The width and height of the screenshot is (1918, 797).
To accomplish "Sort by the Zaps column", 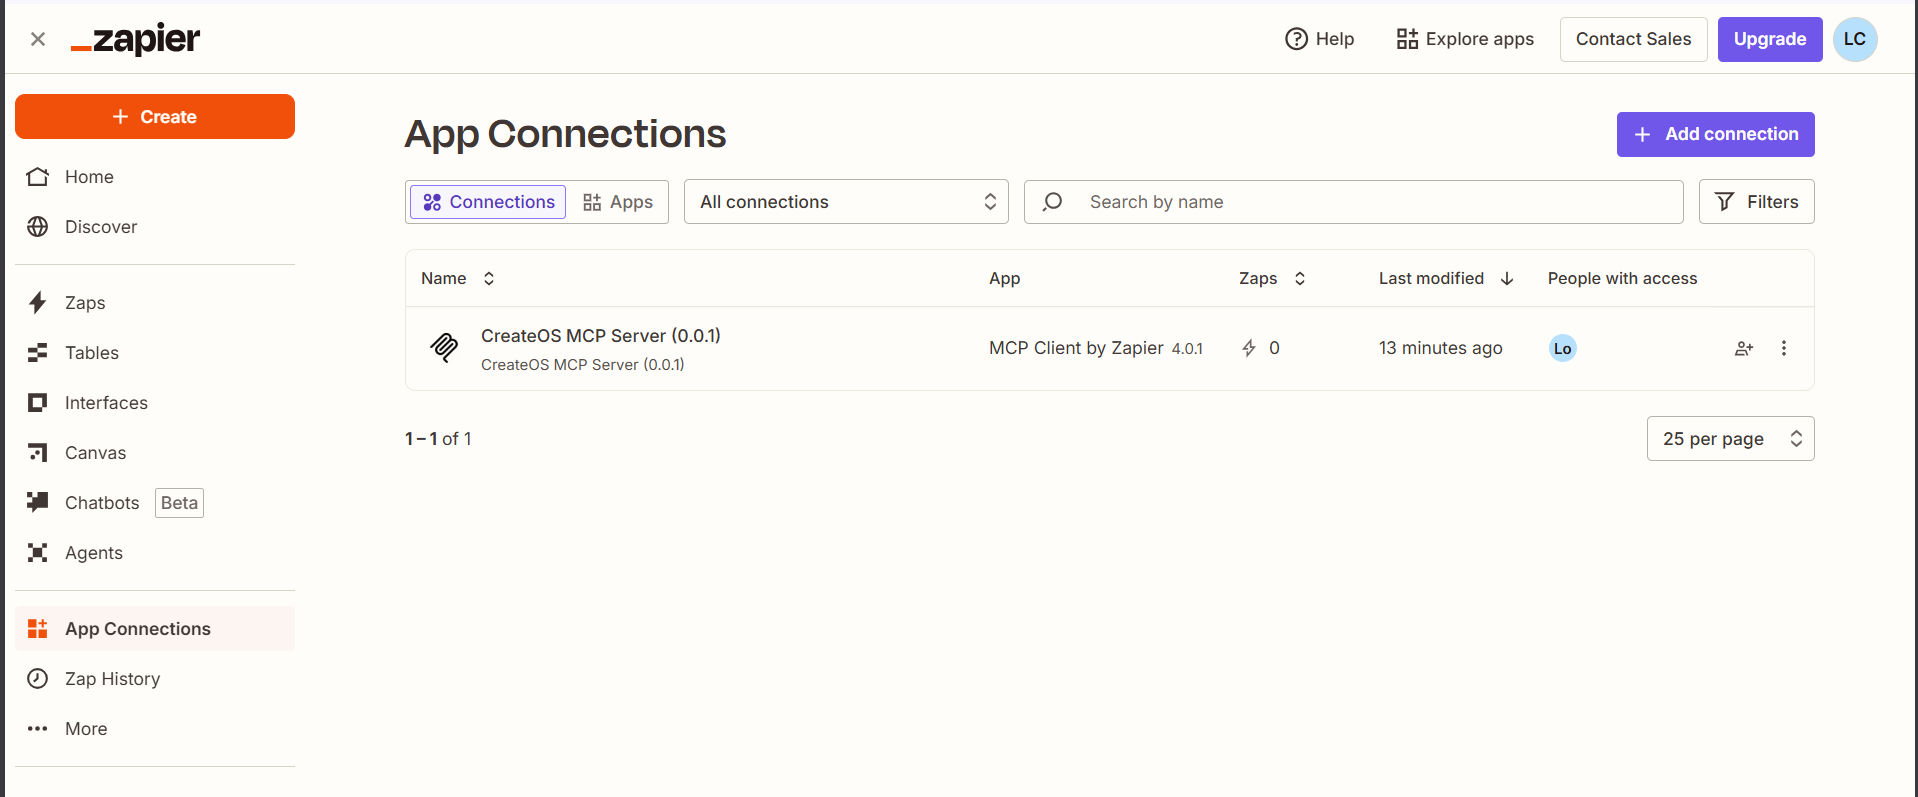I will (1272, 278).
